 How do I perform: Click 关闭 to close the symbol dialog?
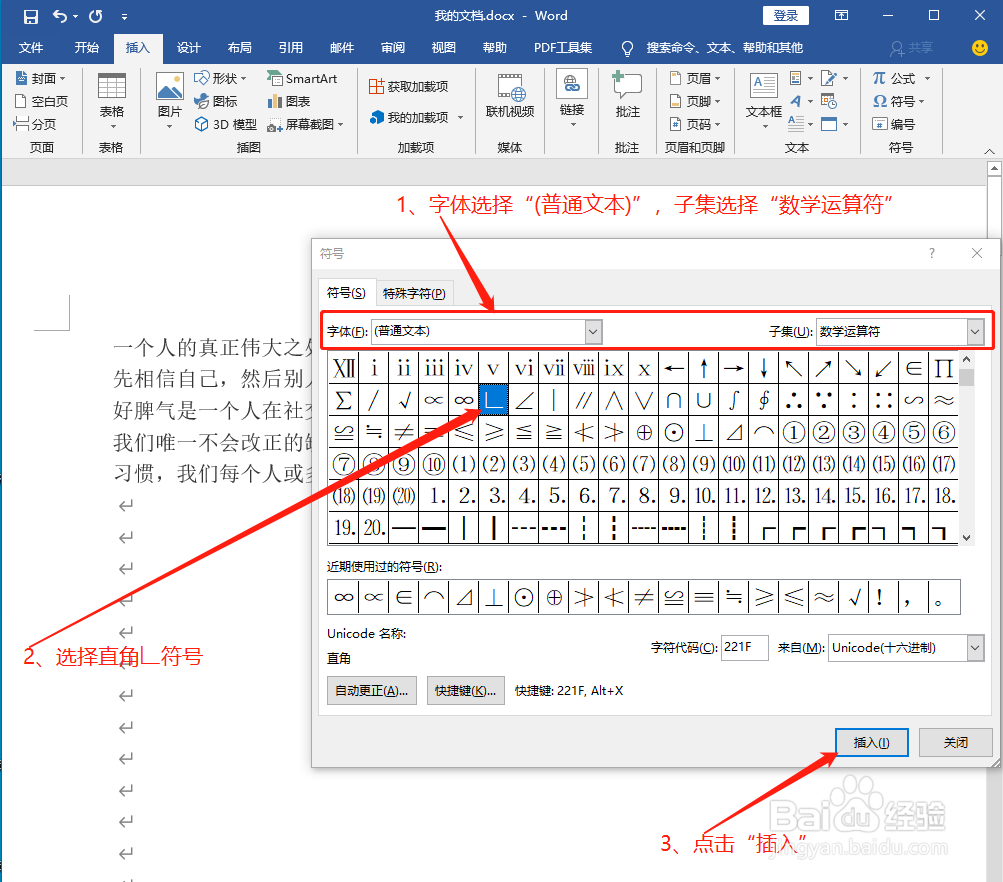point(956,743)
